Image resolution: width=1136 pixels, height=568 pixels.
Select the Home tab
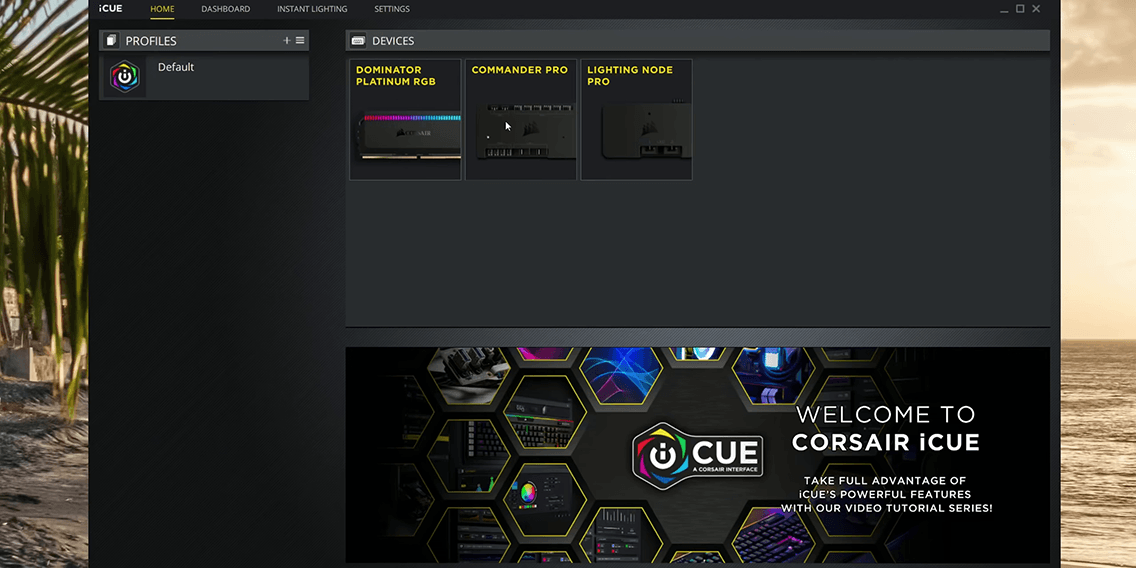point(162,9)
